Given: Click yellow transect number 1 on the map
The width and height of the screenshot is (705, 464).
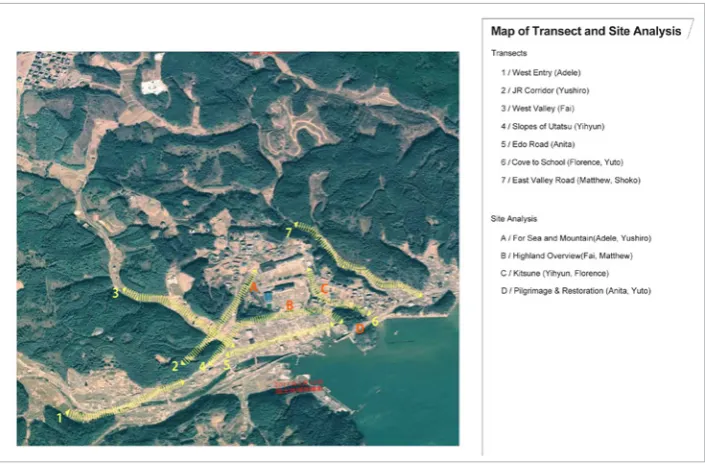Looking at the screenshot, I should pyautogui.click(x=59, y=418).
